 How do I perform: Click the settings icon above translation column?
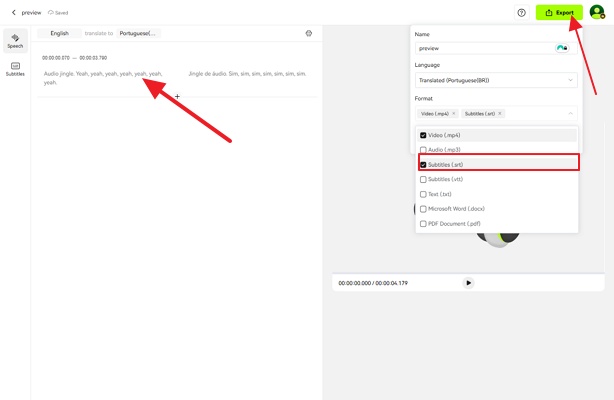point(309,33)
